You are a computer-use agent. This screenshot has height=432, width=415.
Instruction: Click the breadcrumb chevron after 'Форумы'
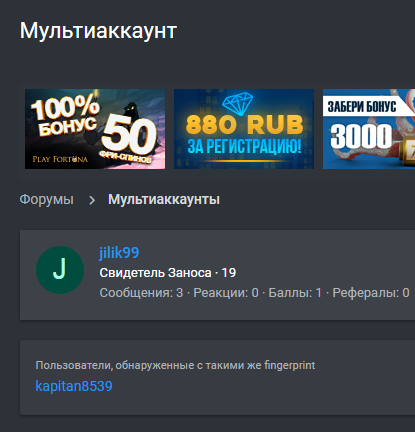click(x=92, y=200)
